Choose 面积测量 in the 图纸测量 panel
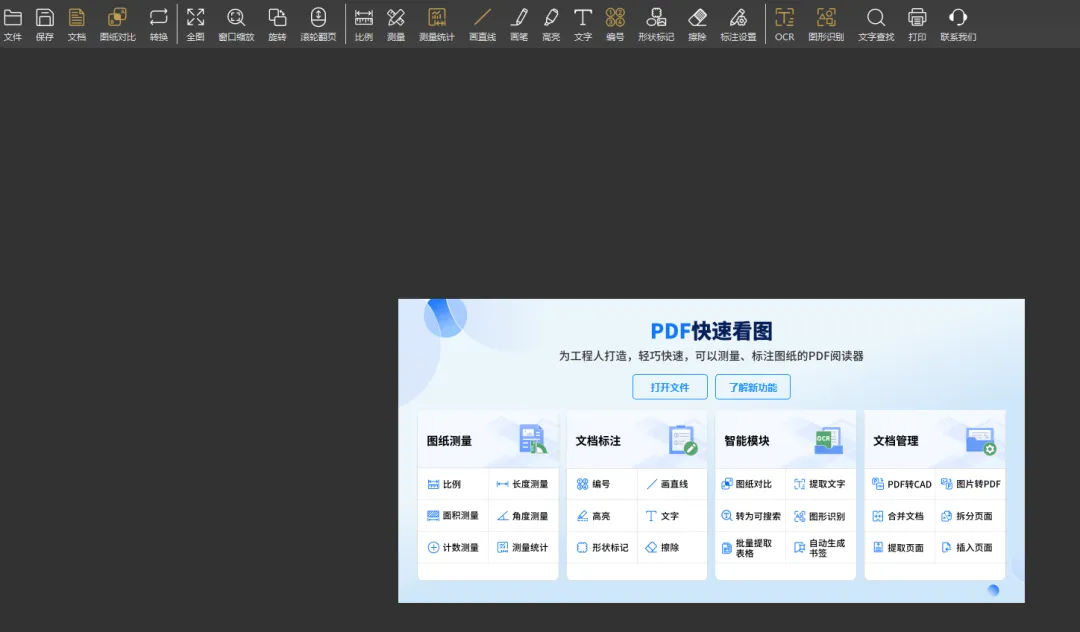Screen dimensions: 1080x632 tap(453, 516)
